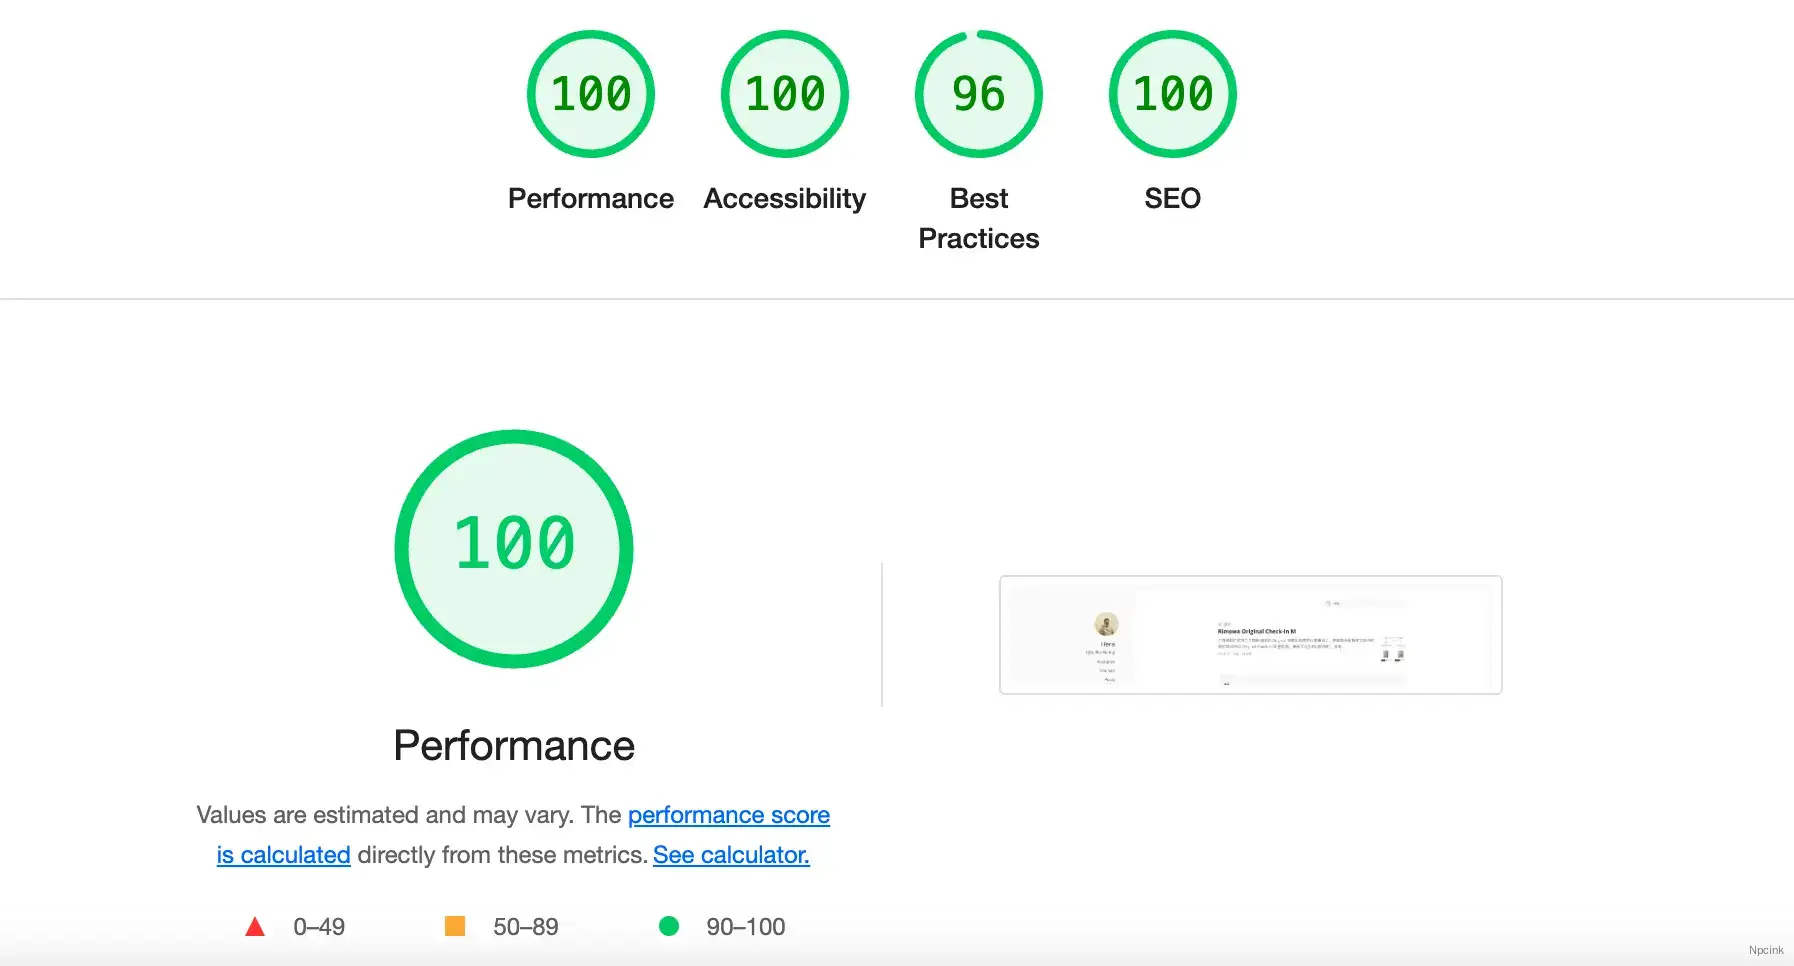Click the 90–100 score range indicator
This screenshot has height=966, width=1794.
(x=745, y=926)
